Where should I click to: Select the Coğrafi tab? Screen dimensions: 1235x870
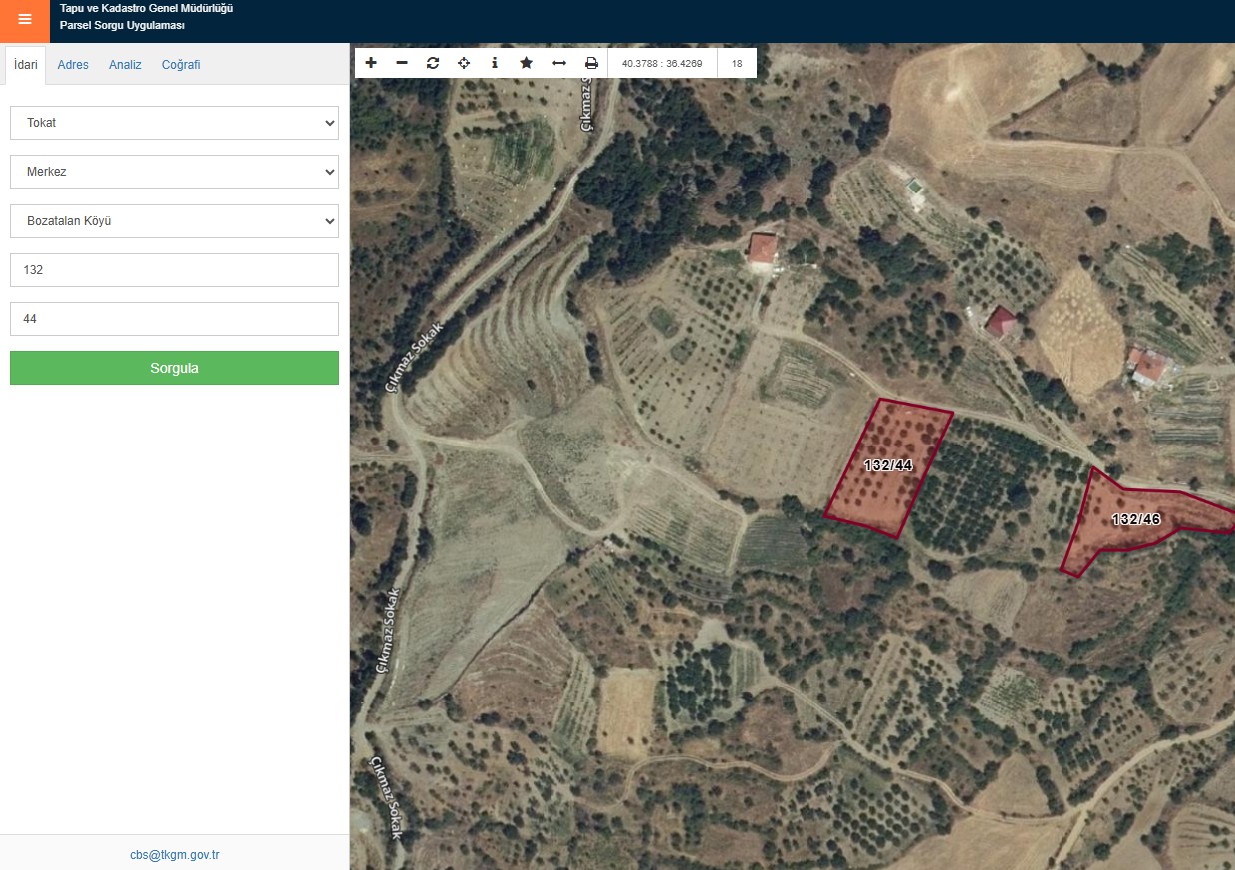click(181, 65)
